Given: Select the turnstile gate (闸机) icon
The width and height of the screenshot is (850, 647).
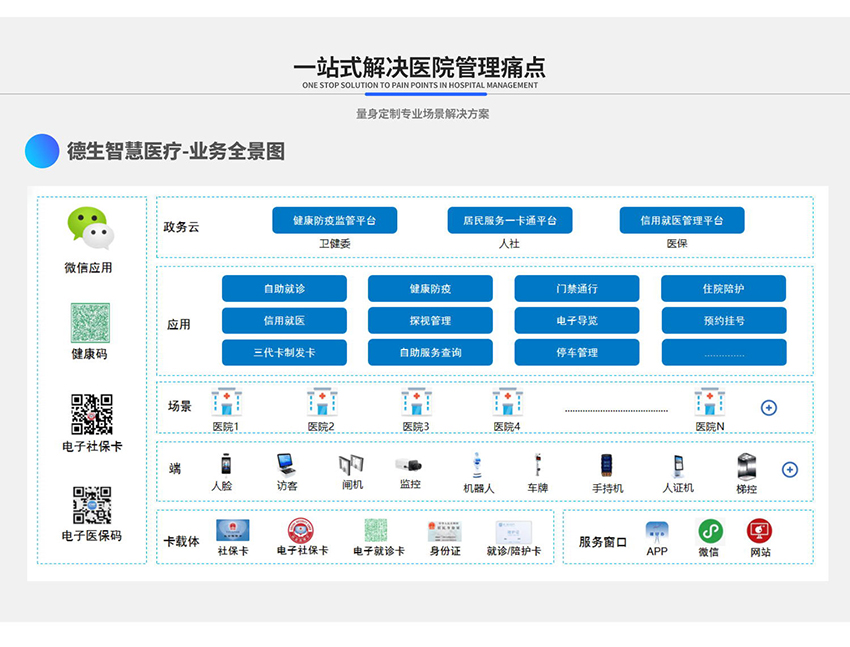Looking at the screenshot, I should (352, 465).
